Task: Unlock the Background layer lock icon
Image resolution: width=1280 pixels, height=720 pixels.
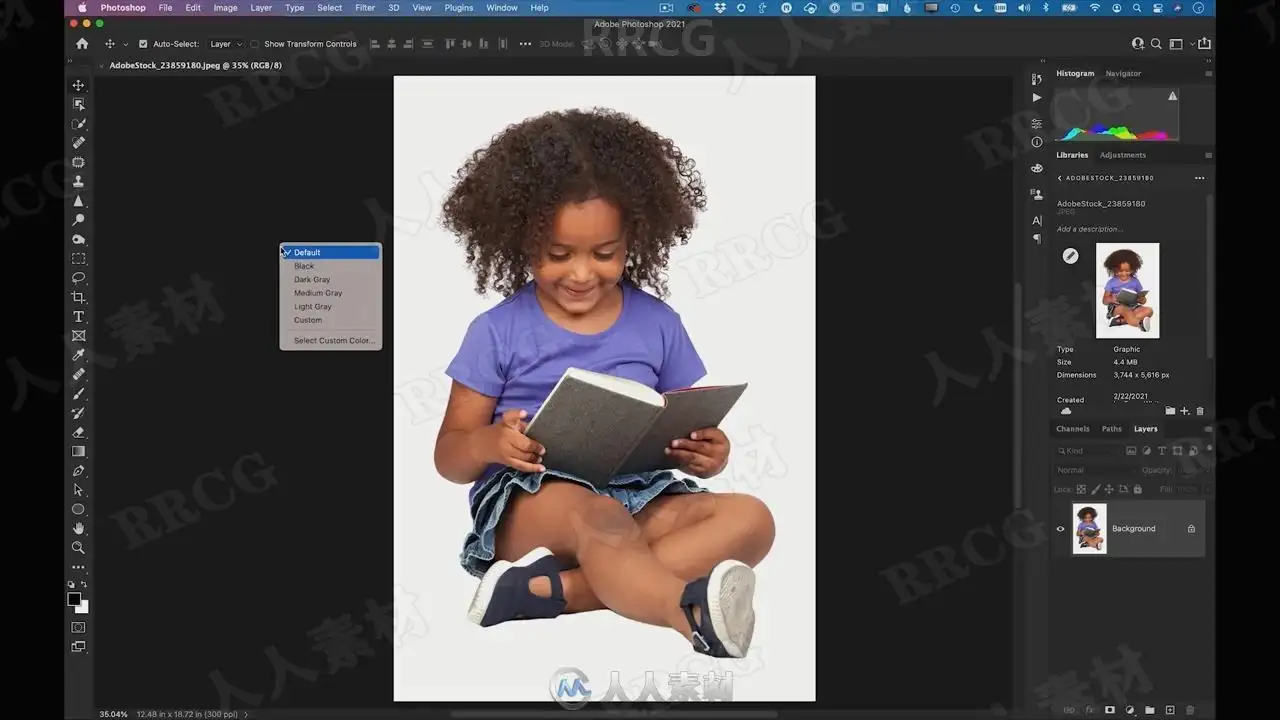Action: click(x=1191, y=529)
